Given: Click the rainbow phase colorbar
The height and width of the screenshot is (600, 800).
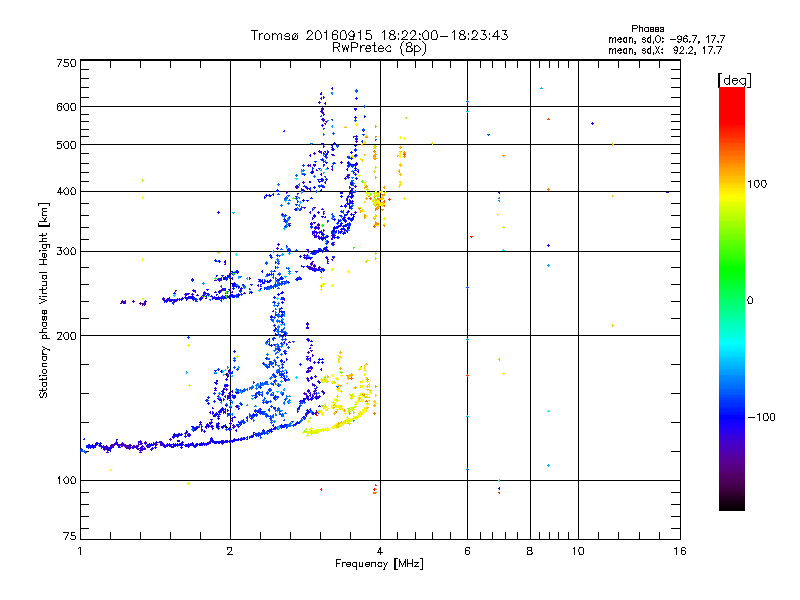Looking at the screenshot, I should point(732,298).
